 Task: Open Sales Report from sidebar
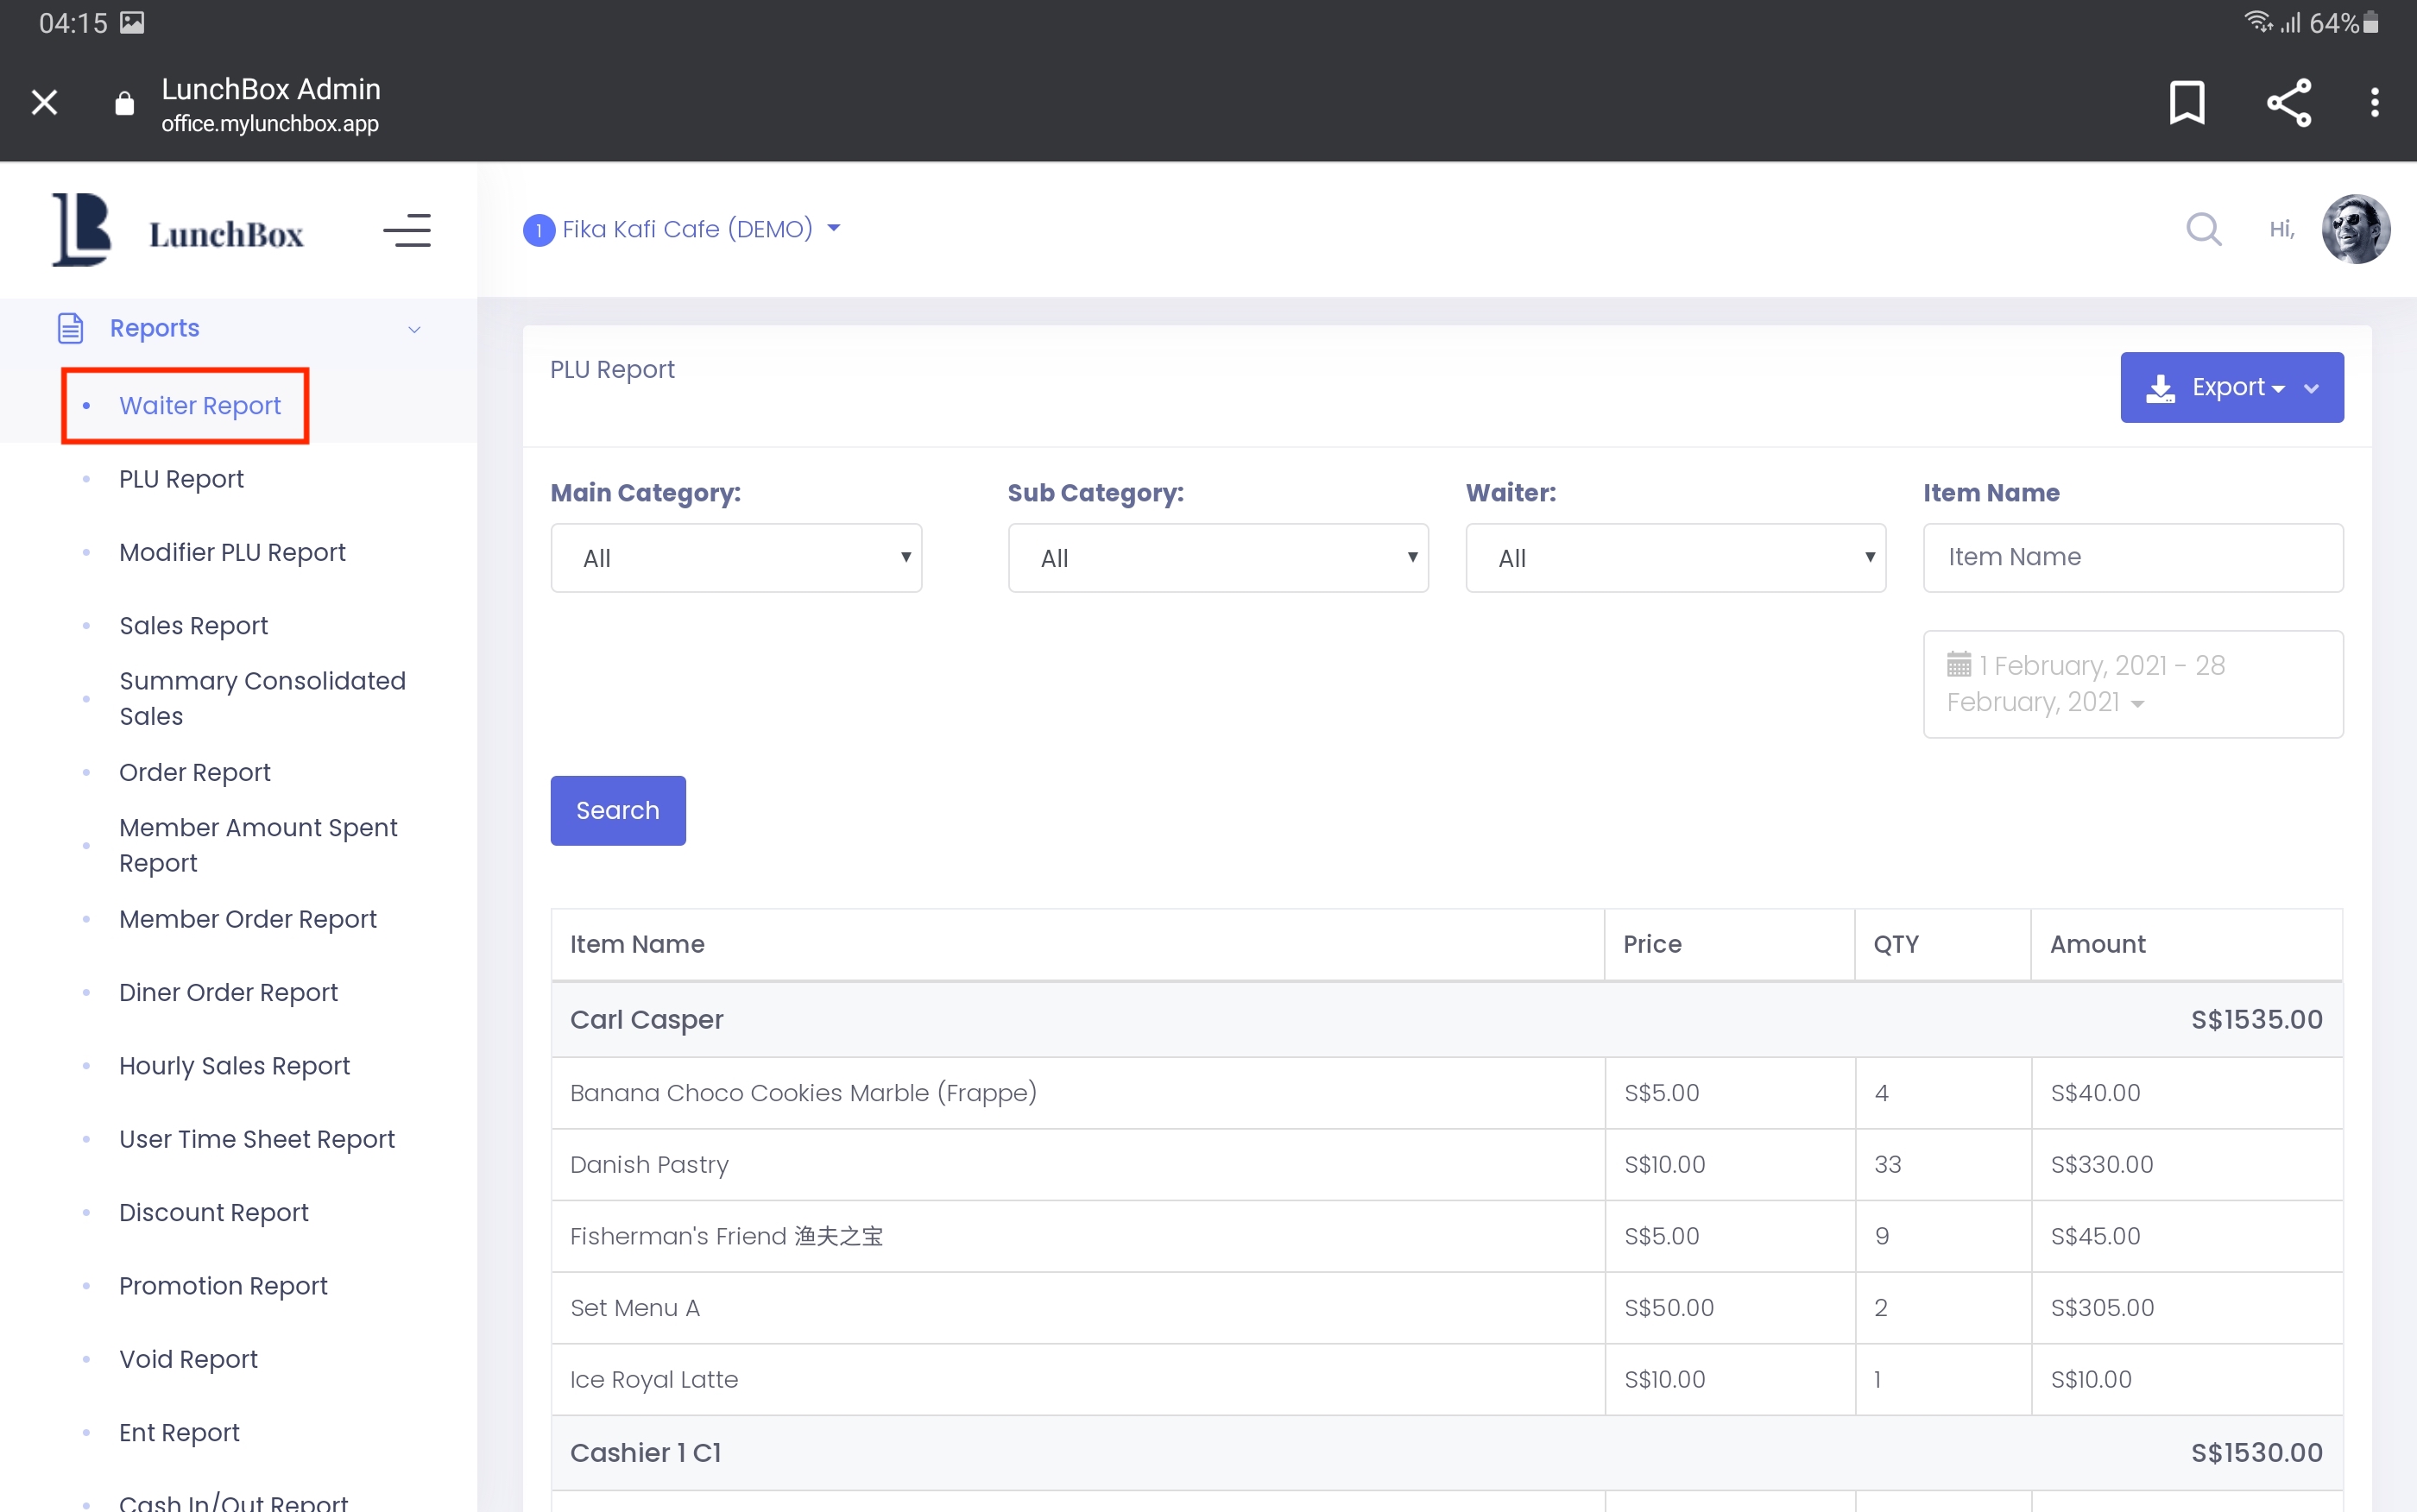pos(193,626)
